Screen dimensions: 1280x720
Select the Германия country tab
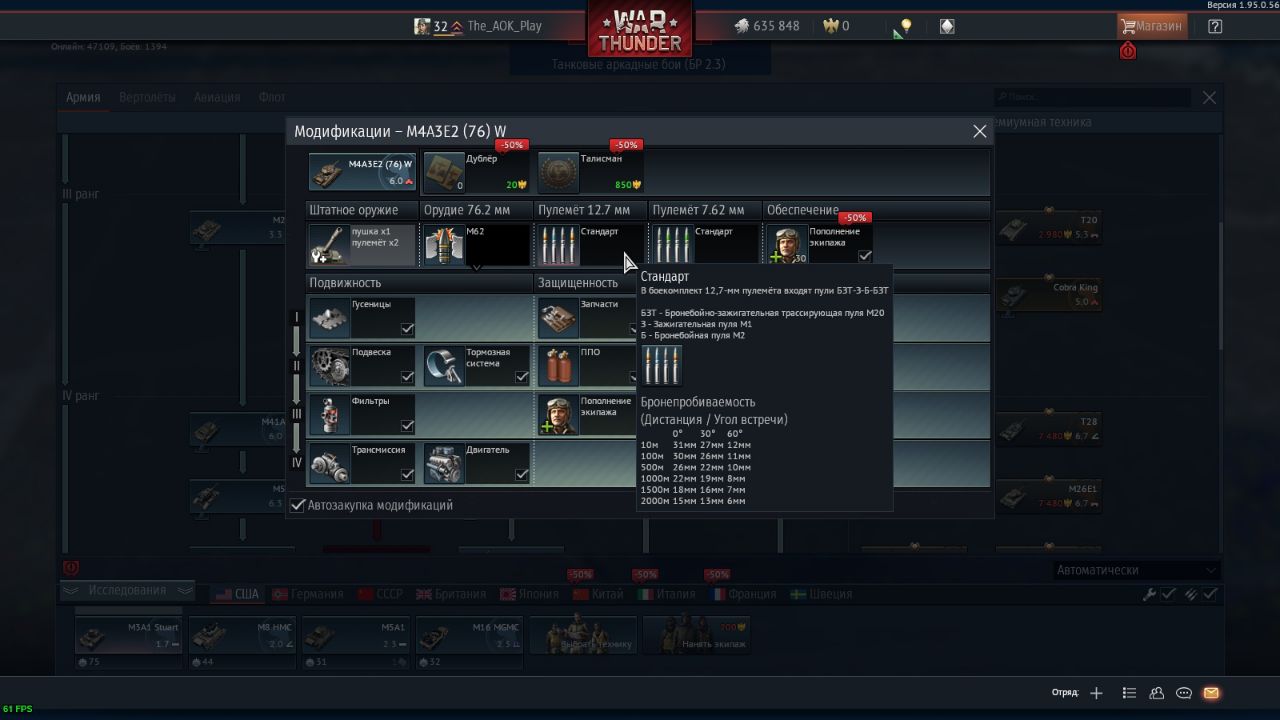307,594
